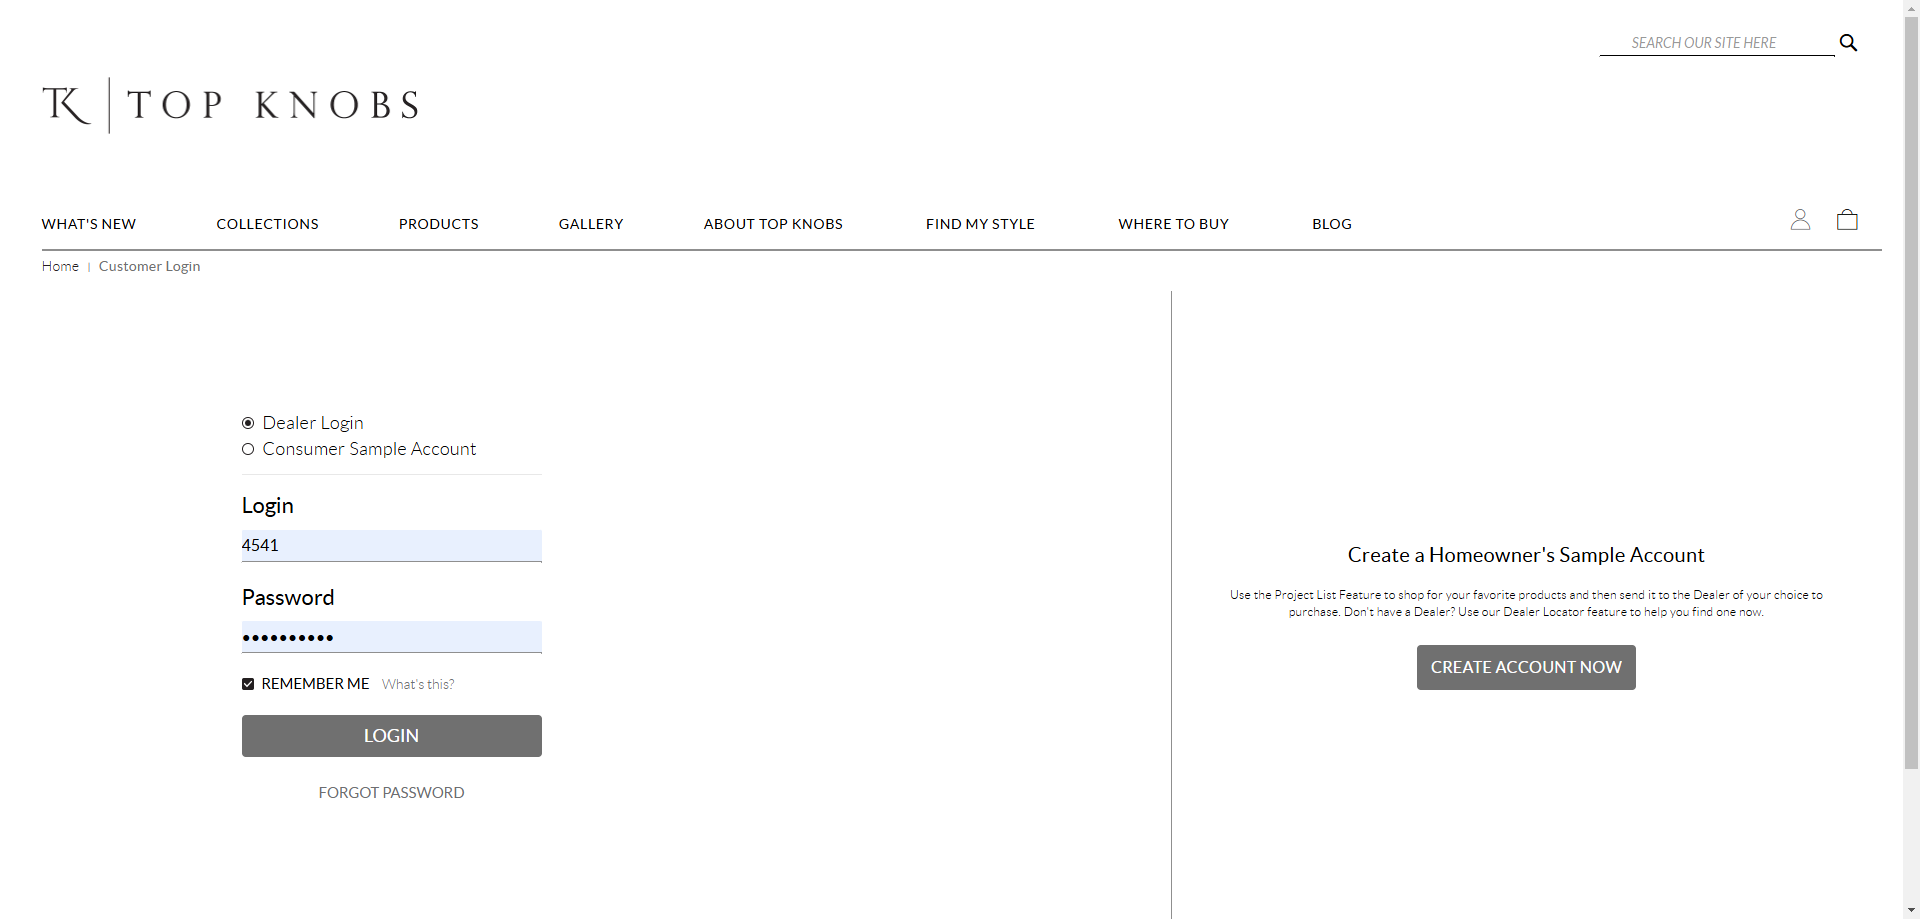Open the About Top Knobs menu

(x=773, y=224)
